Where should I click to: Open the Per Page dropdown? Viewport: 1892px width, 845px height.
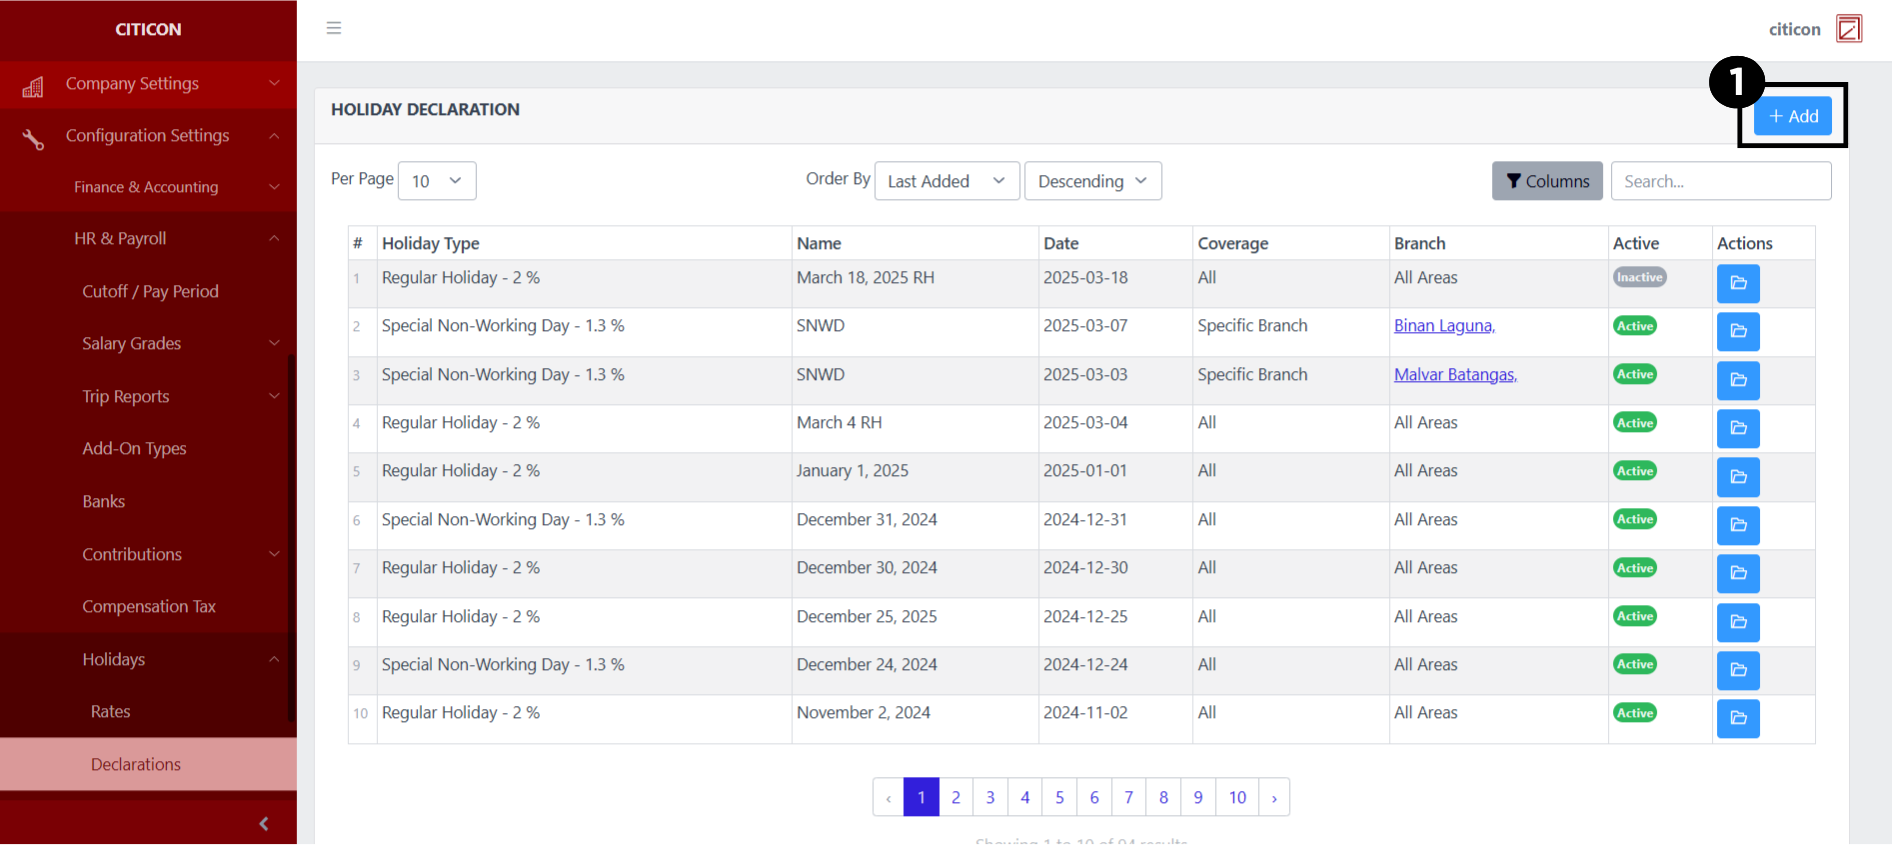coord(437,181)
